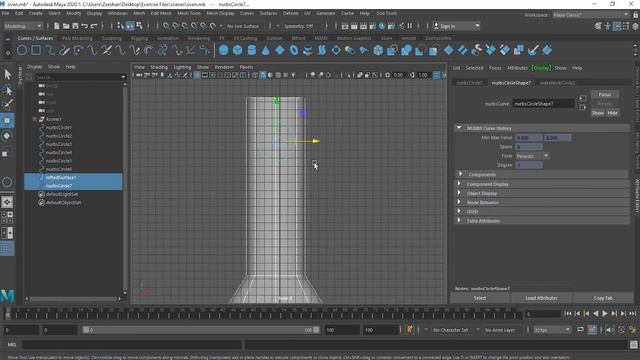The height and width of the screenshot is (360, 640).
Task: Click the workspace lock icon
Action: tap(635, 15)
